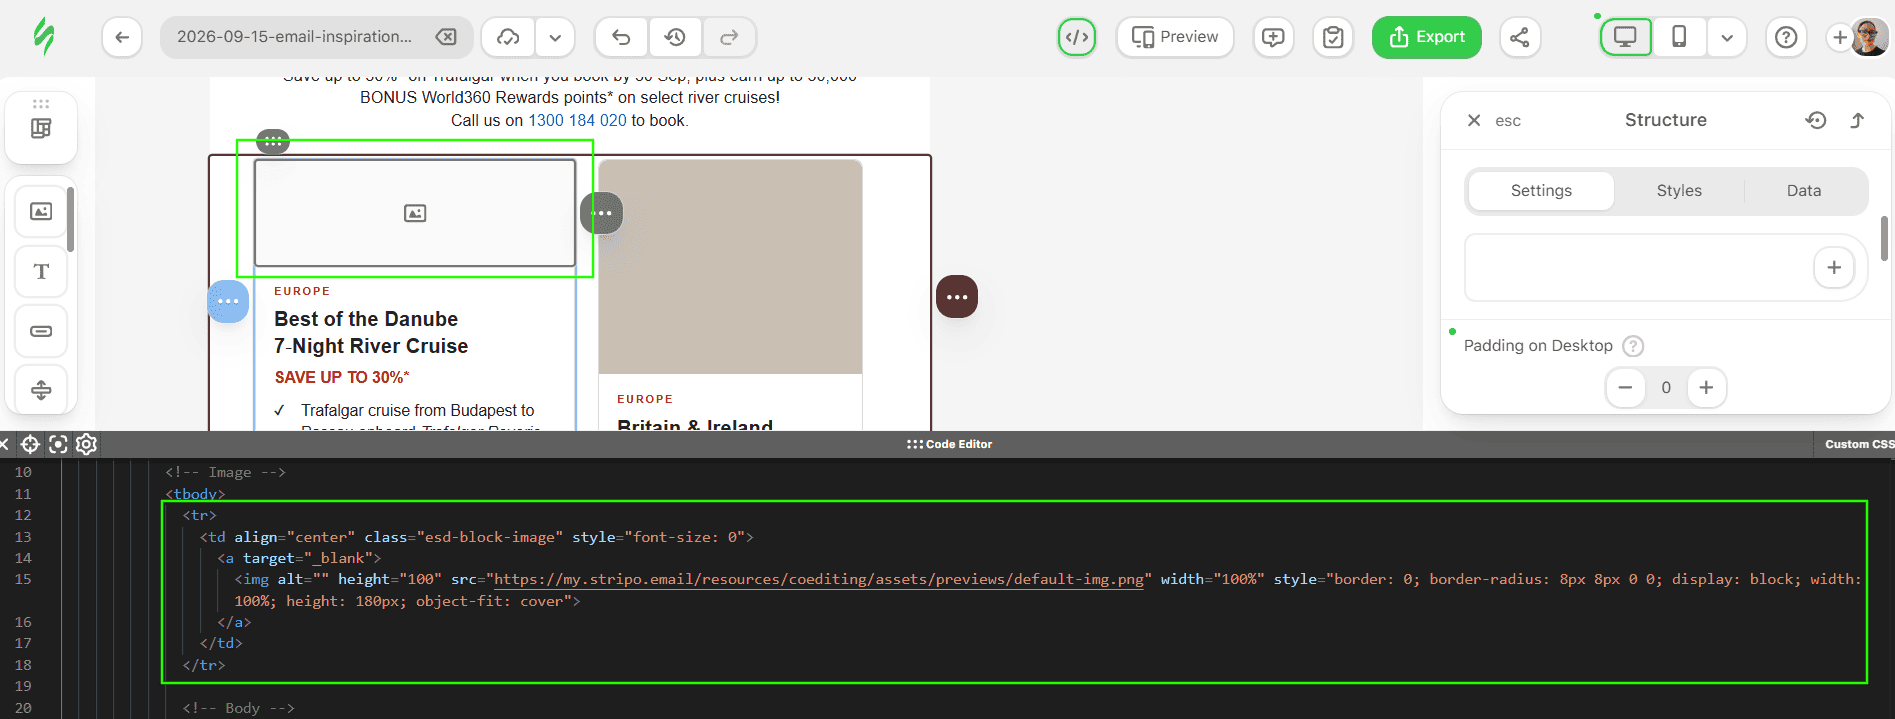The width and height of the screenshot is (1895, 719).
Task: Click the 'Best of the Danube' heading
Action: coord(366,319)
